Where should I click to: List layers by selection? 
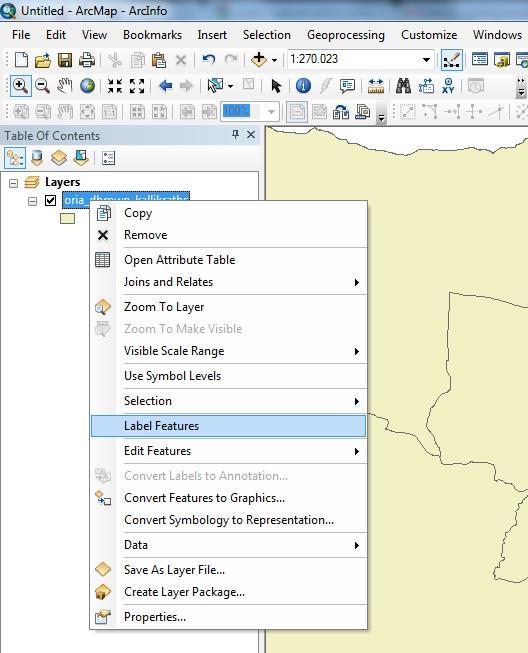pyautogui.click(x=81, y=158)
